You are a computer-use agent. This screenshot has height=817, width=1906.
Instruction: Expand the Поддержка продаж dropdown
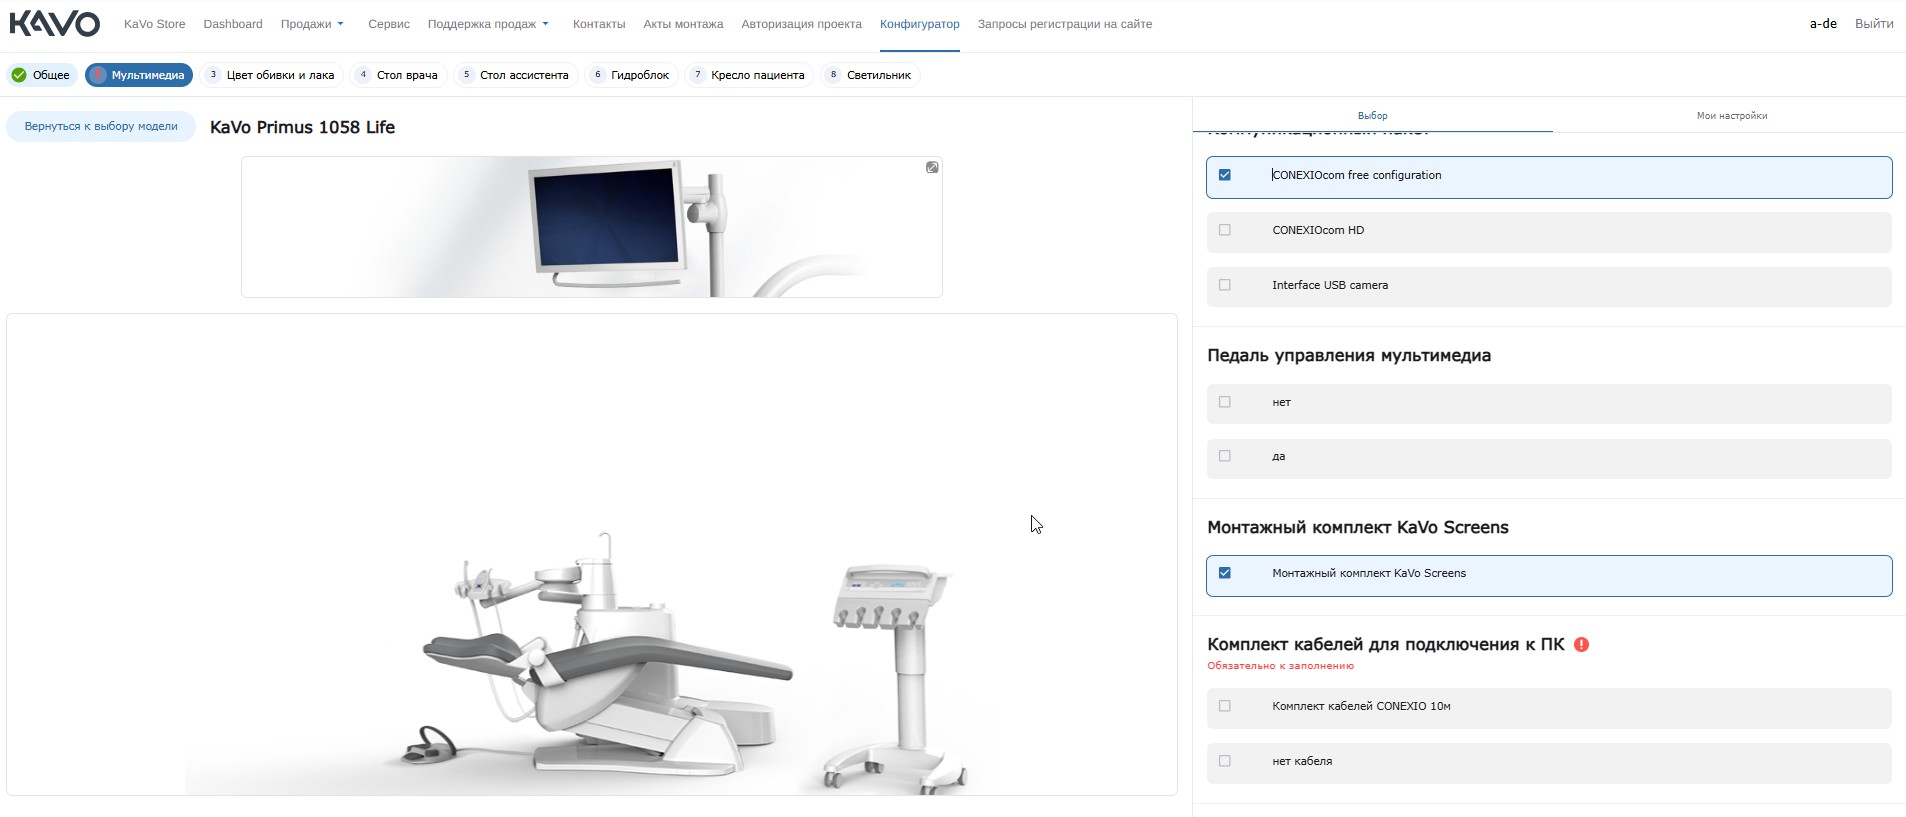tap(488, 24)
